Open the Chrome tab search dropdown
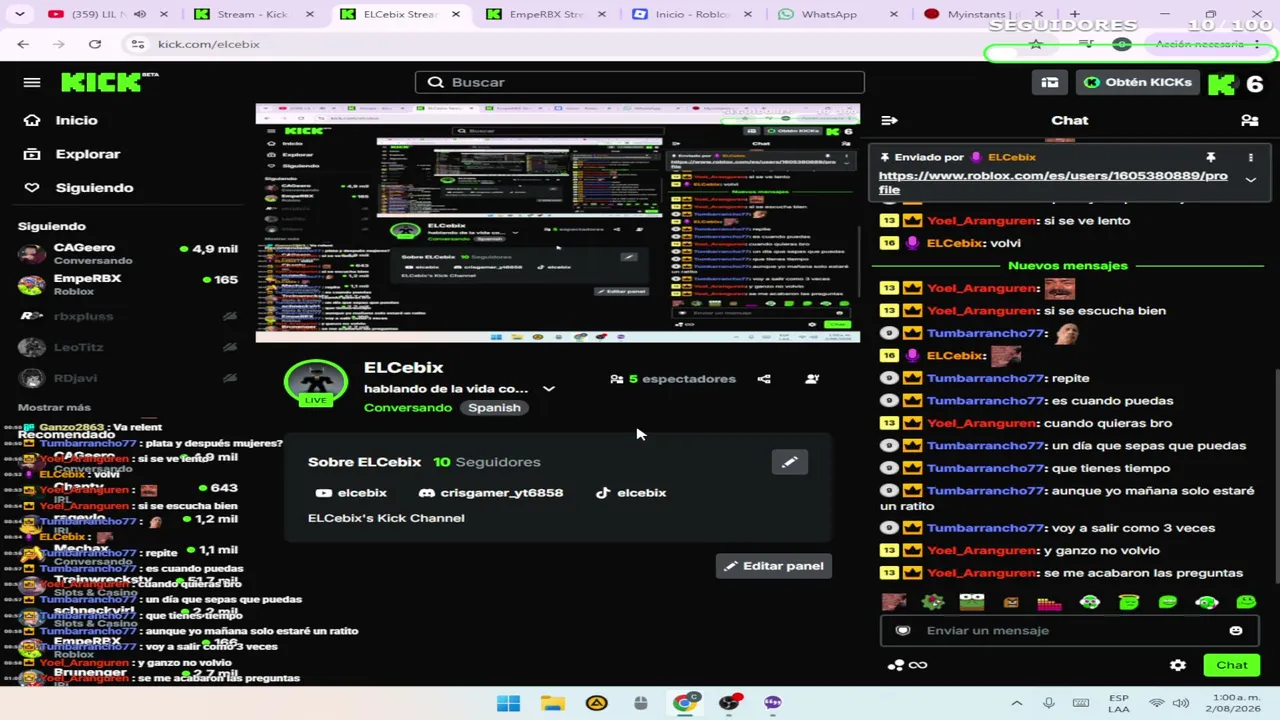 [x=20, y=14]
